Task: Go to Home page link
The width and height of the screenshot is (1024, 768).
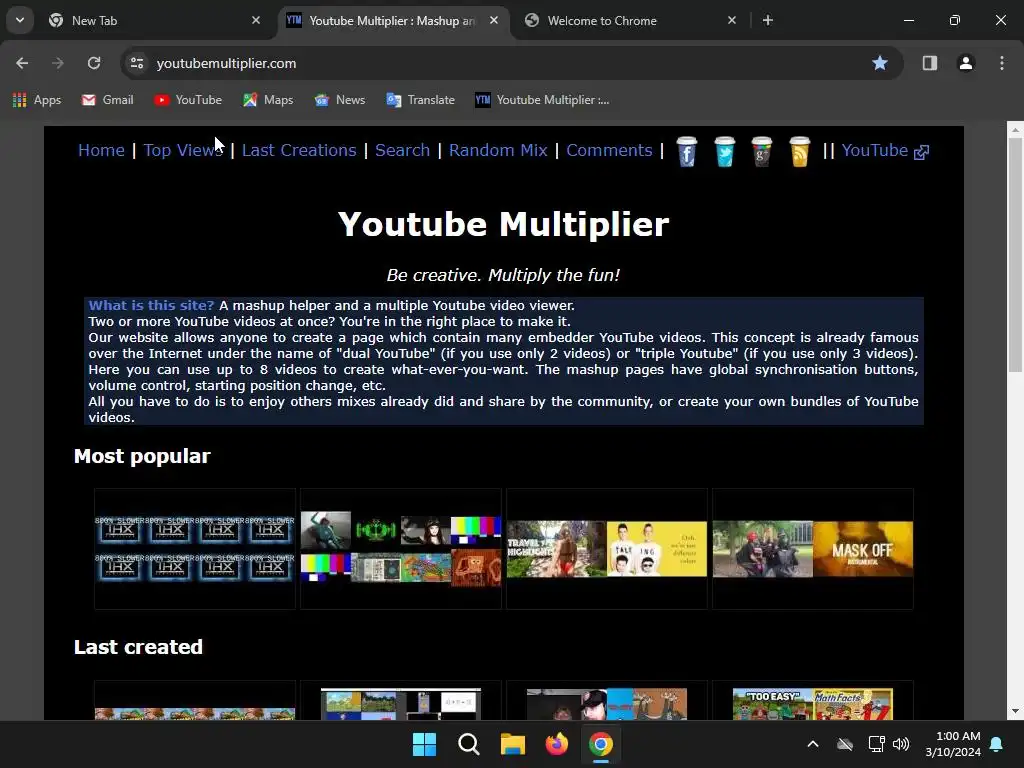Action: pos(101,150)
